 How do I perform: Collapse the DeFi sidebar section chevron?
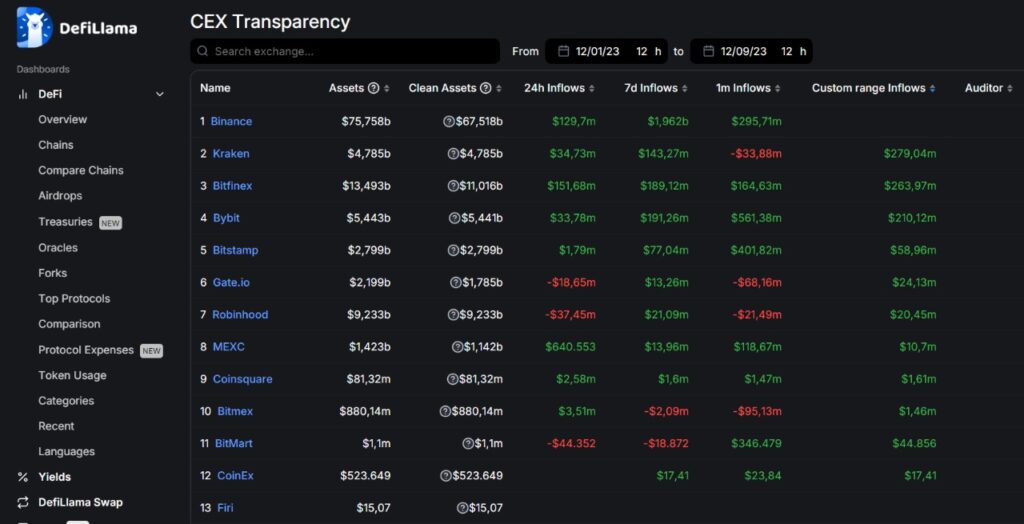tap(159, 94)
